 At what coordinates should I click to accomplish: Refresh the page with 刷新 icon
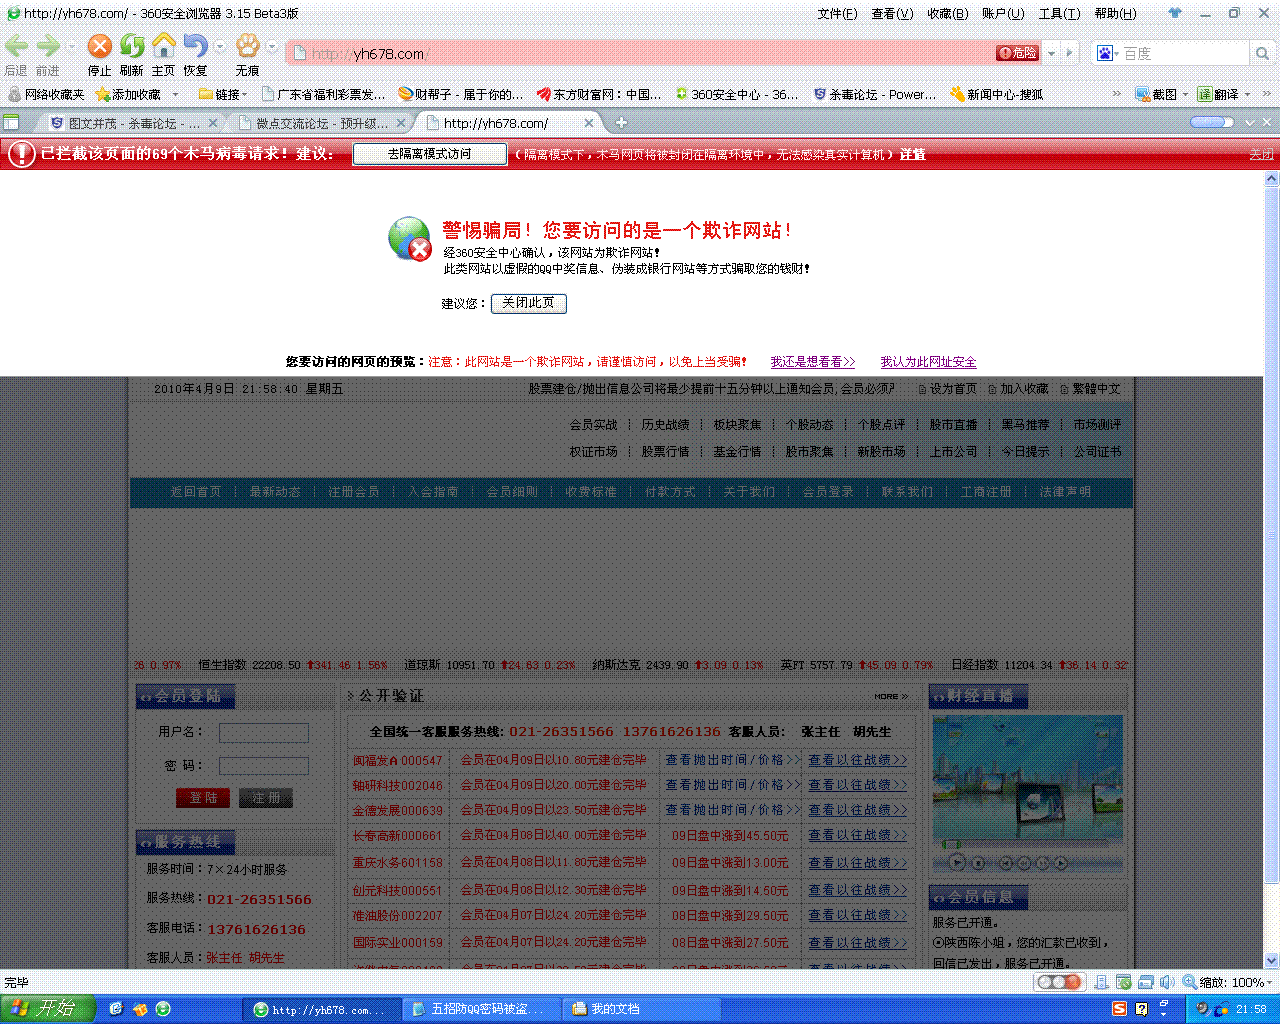tap(132, 46)
